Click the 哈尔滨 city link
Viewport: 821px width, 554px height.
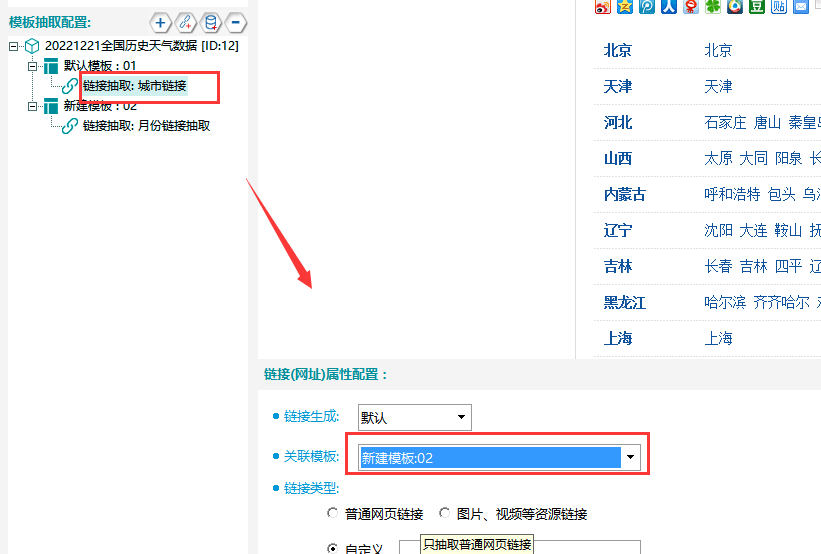coord(725,302)
